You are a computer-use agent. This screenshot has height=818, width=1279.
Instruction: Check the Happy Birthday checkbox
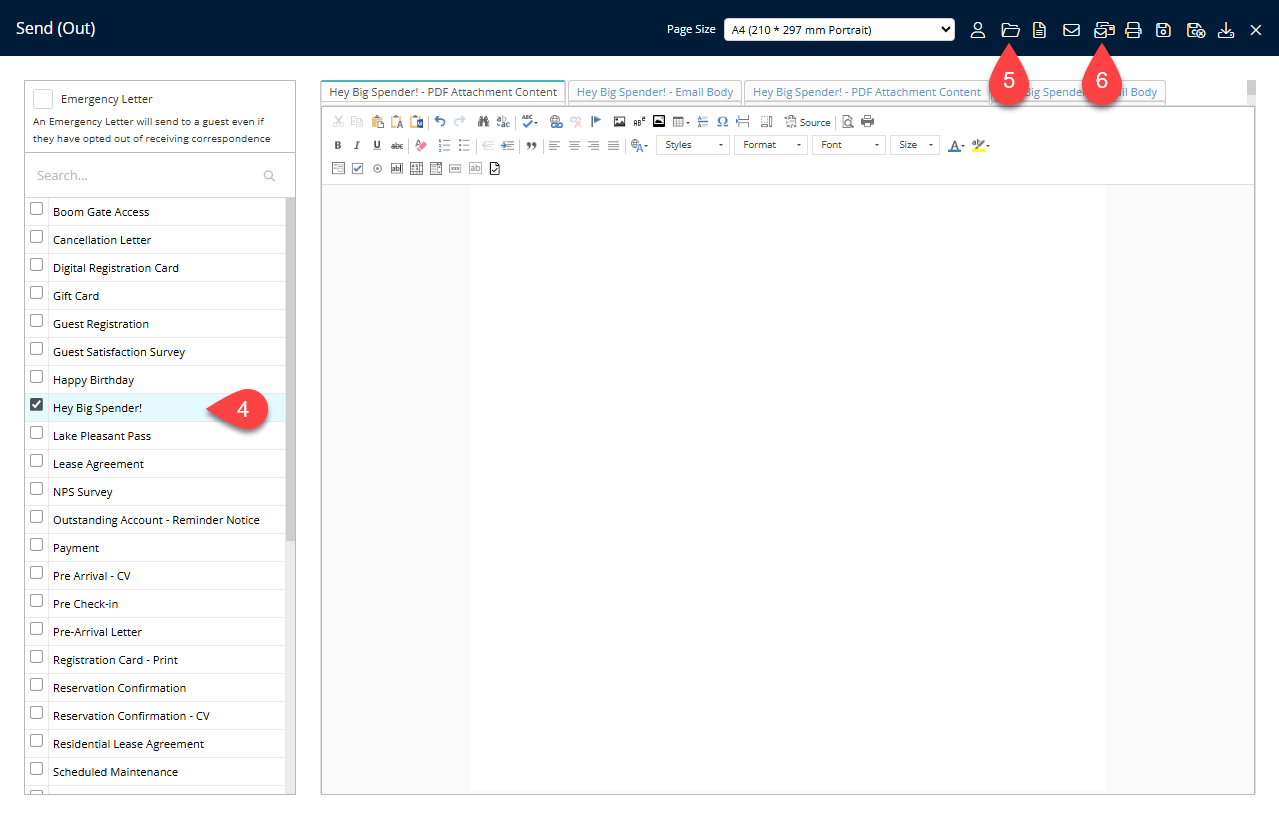(37, 377)
